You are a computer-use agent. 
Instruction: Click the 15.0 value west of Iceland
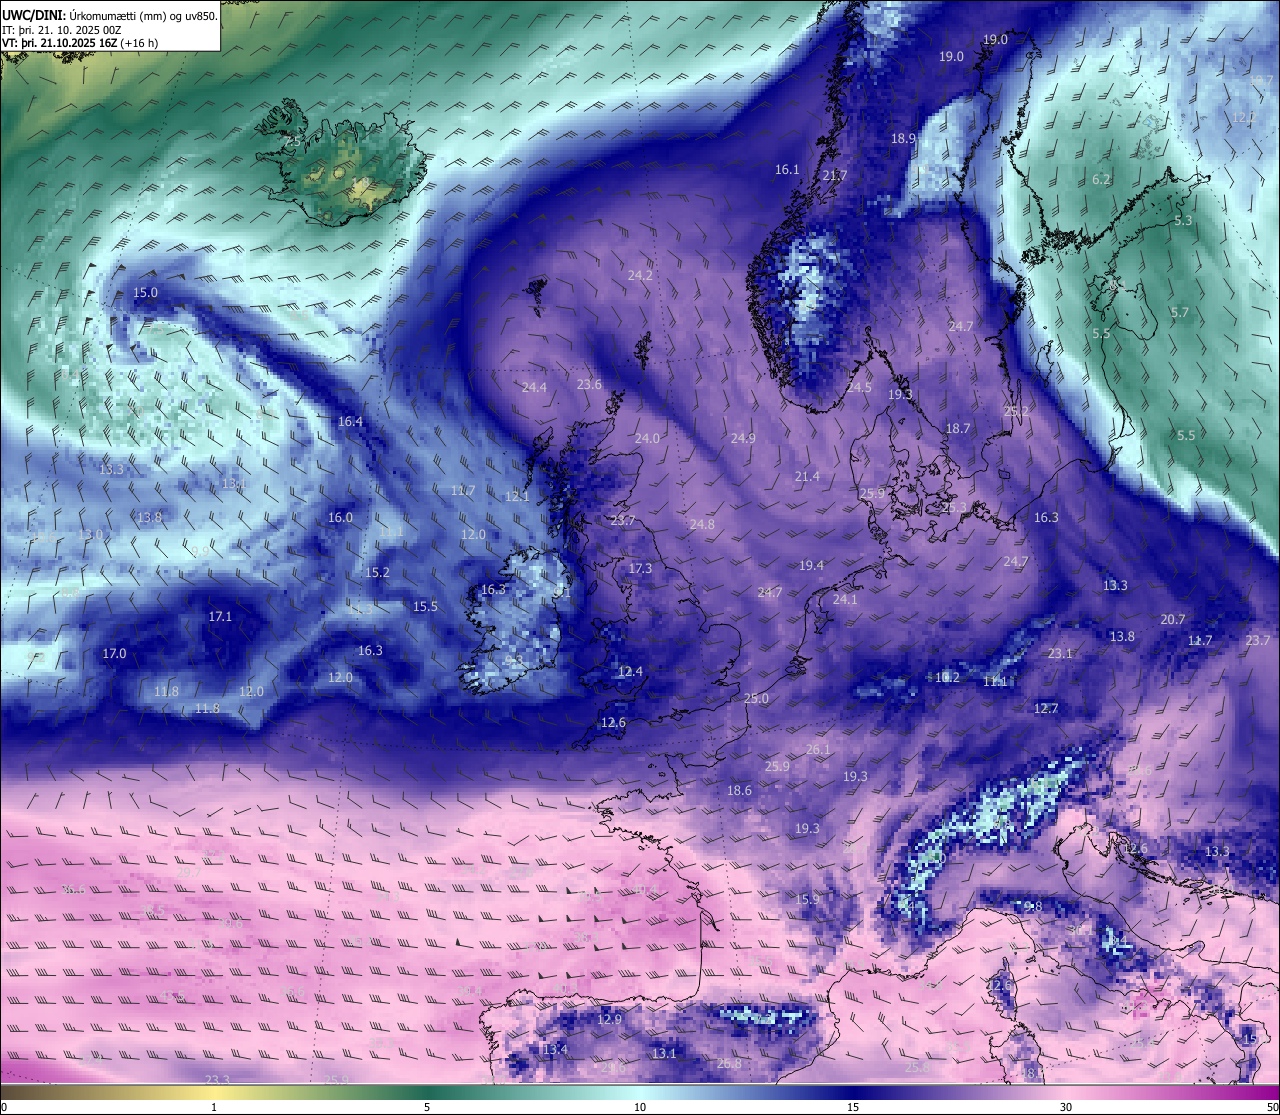point(145,293)
